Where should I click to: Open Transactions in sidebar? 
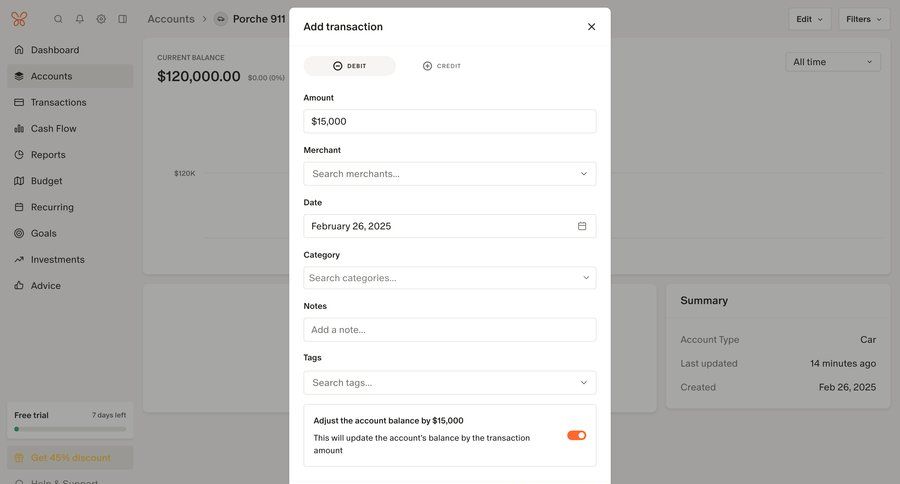click(x=70, y=102)
